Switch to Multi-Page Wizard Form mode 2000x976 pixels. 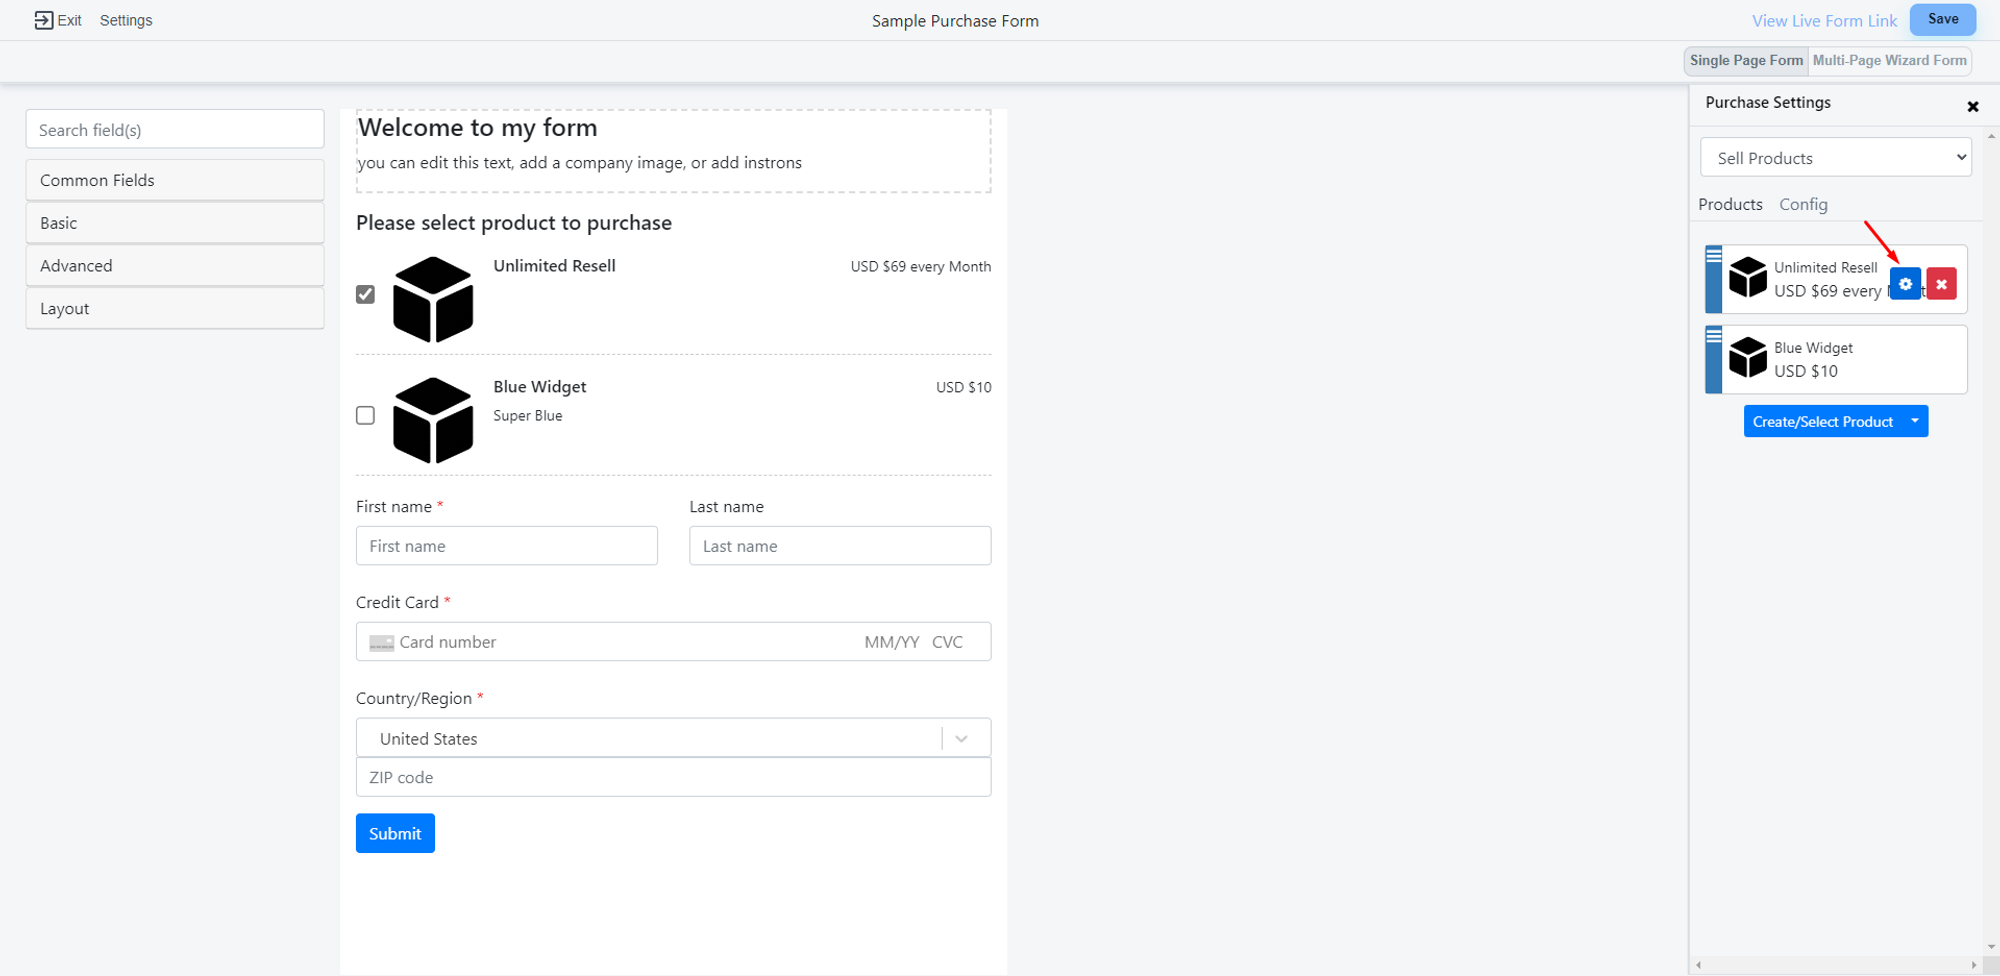tap(1889, 60)
